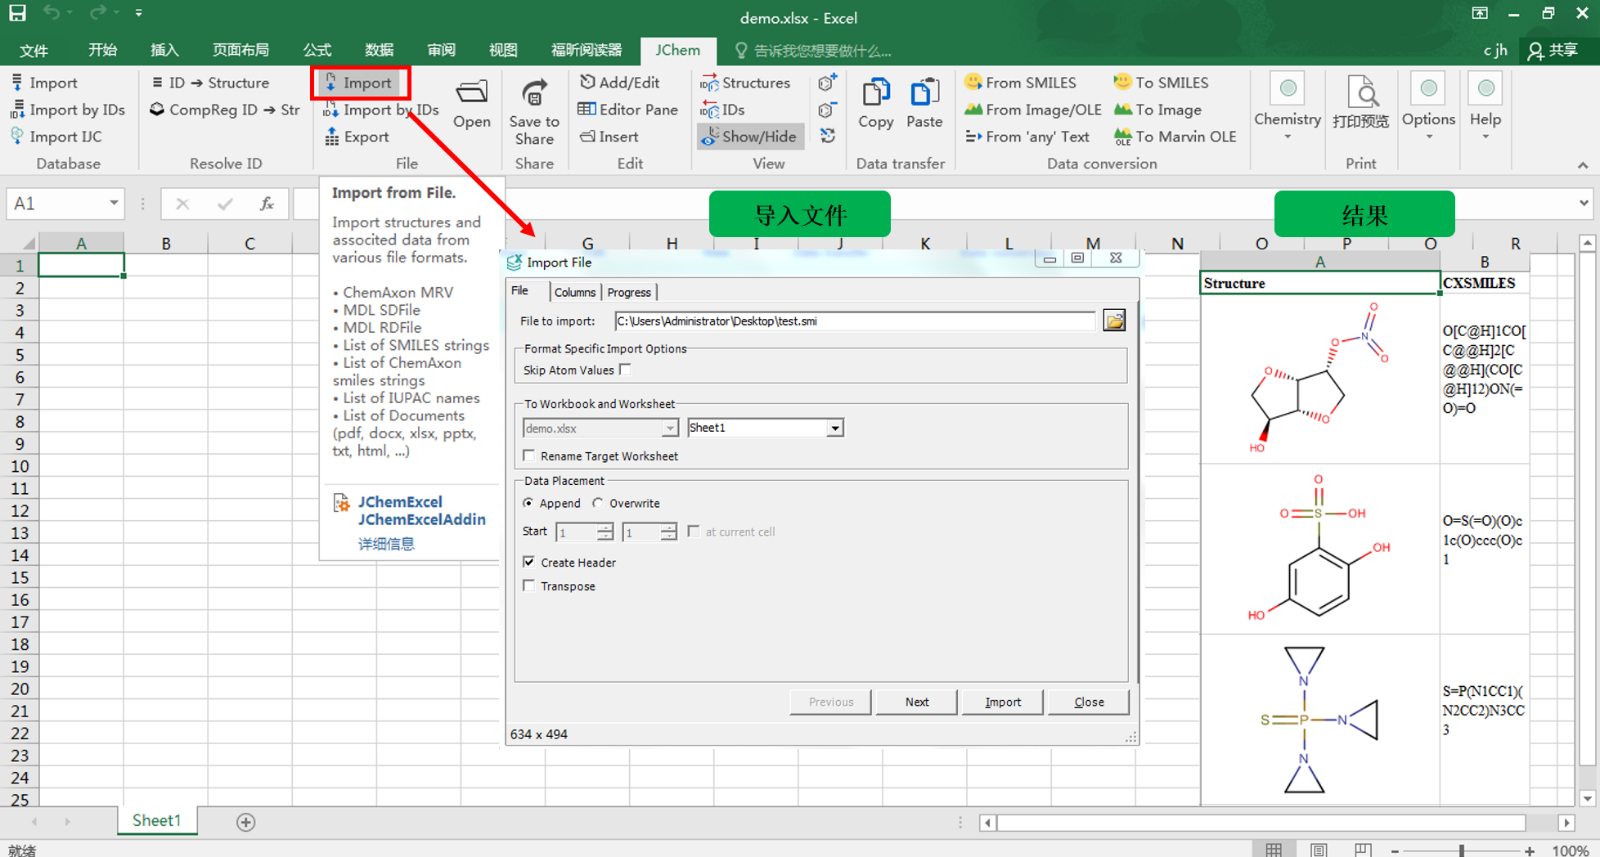This screenshot has width=1600, height=857.
Task: Click Import in the File group
Action: click(x=359, y=83)
